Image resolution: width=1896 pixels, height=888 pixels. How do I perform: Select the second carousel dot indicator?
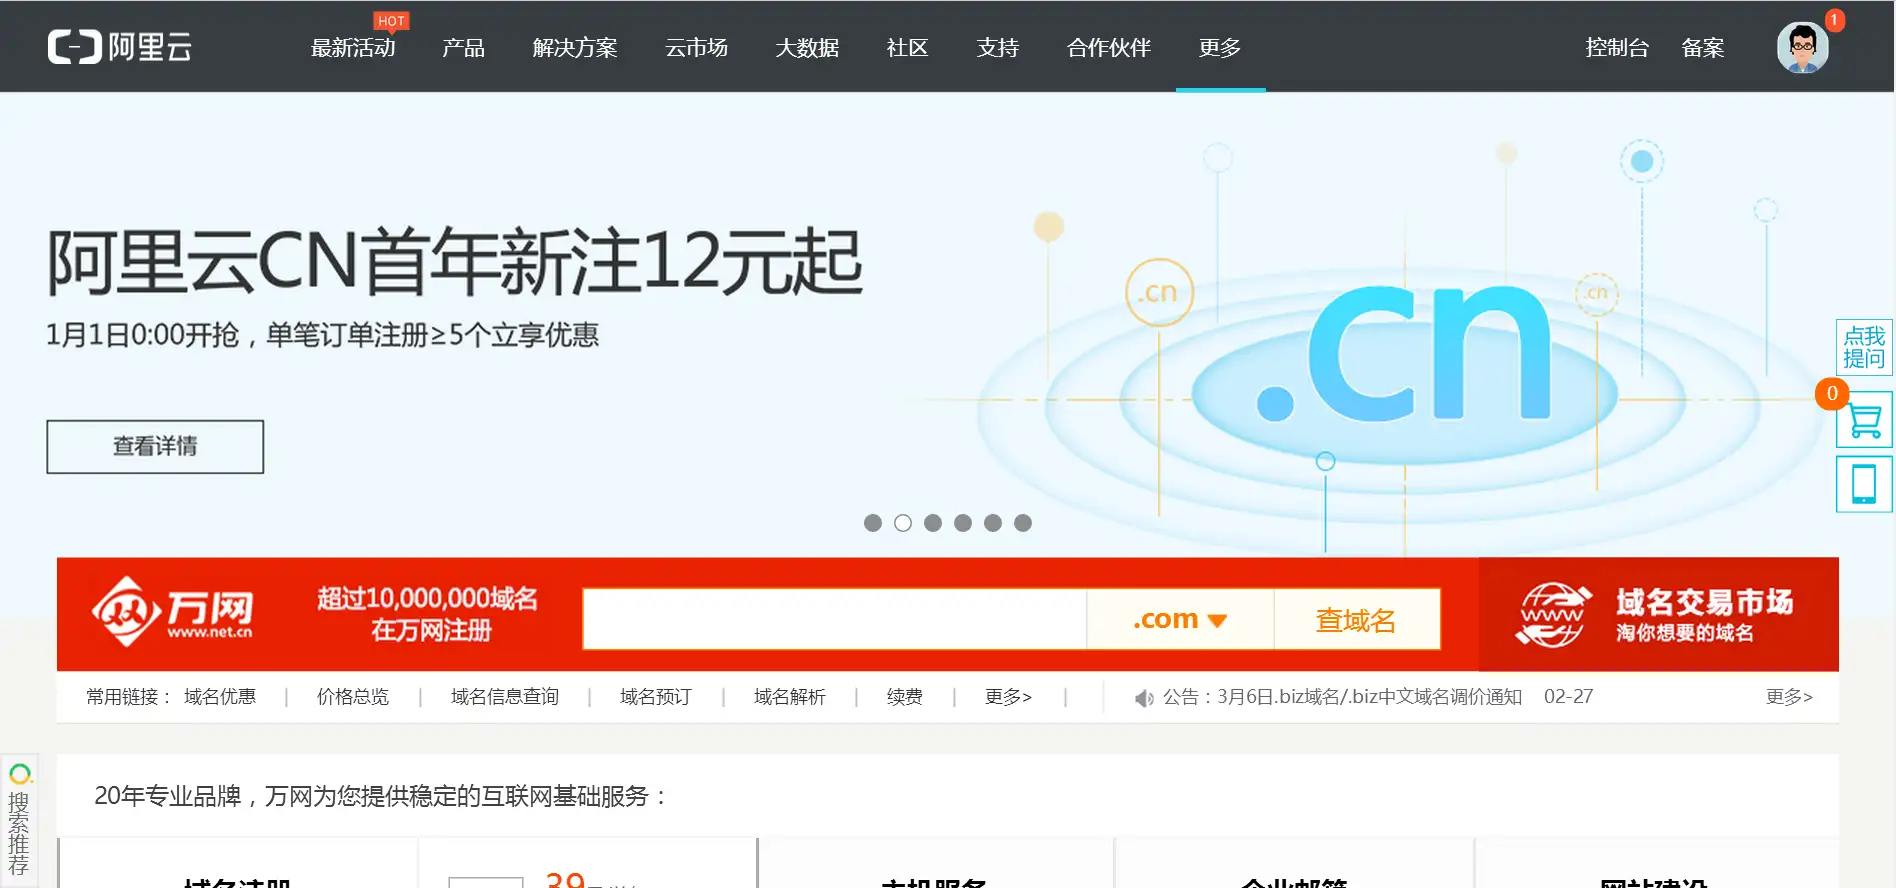pos(903,523)
